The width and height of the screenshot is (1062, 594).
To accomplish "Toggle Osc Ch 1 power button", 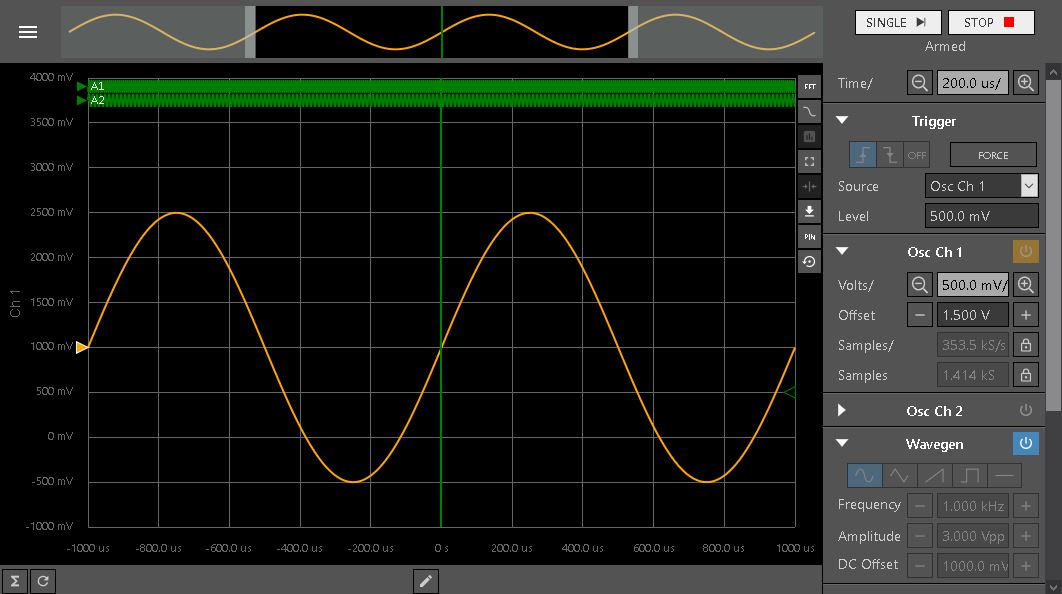I will tap(1026, 252).
